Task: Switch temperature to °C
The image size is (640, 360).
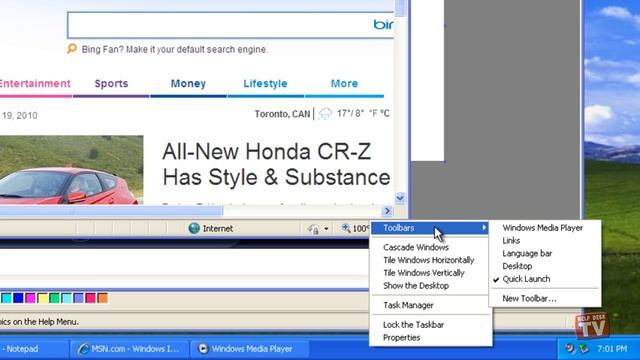Action: point(384,113)
